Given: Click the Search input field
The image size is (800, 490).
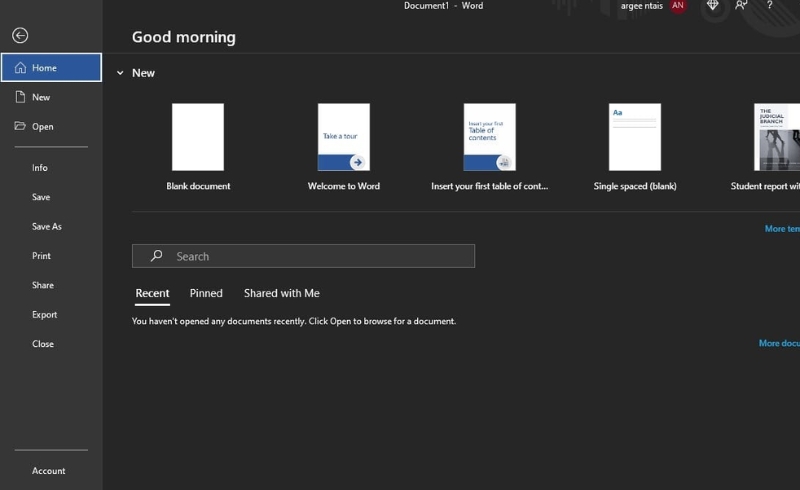Looking at the screenshot, I should pos(304,256).
